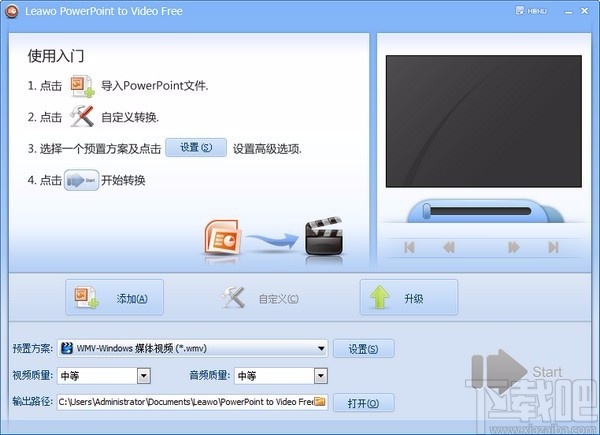Click the rewind button in the preview

coord(449,247)
